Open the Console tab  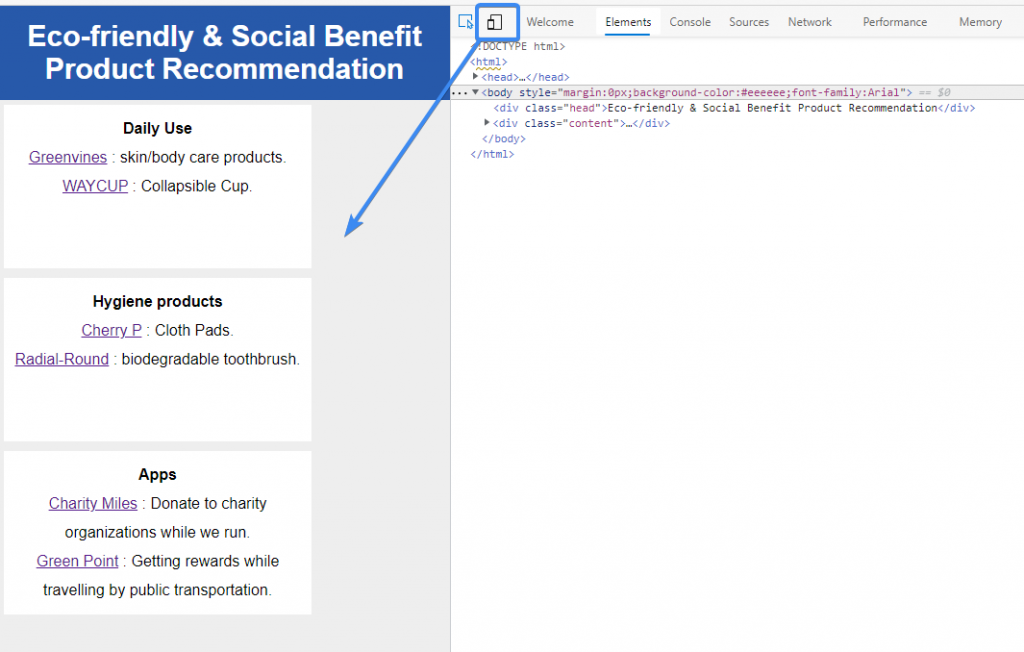690,22
